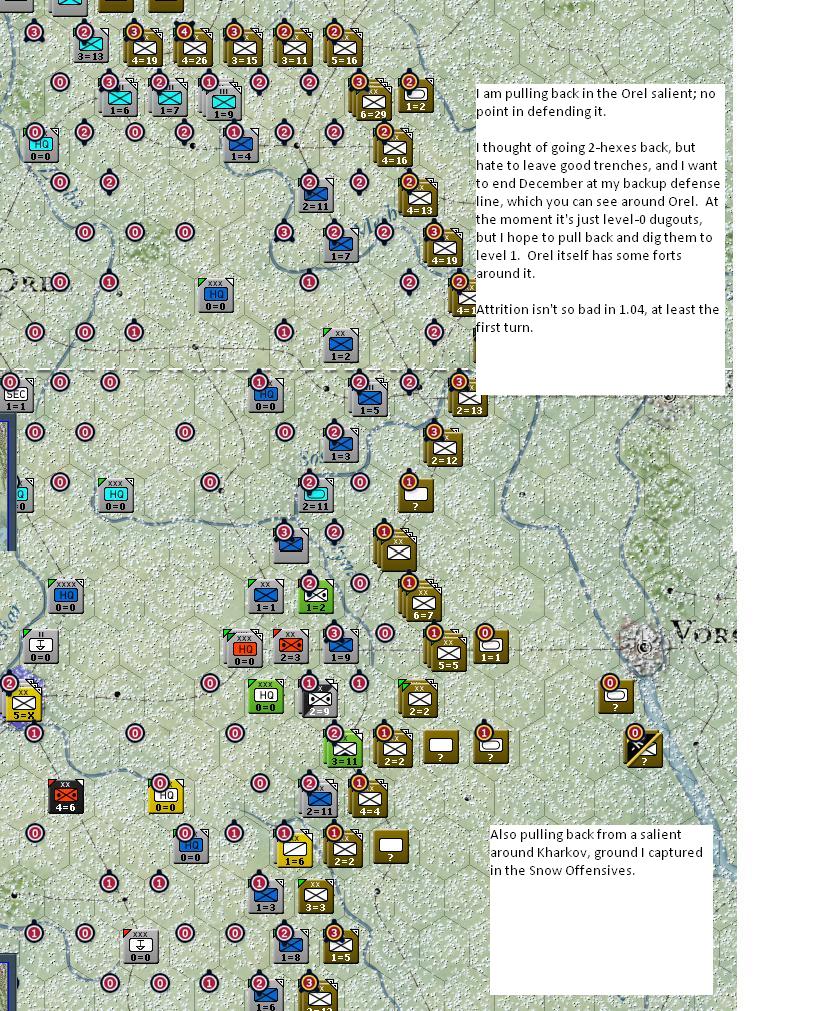Pick the blue German counter labeled 1=4
Screen dimensions: 816x1011
[x=241, y=145]
